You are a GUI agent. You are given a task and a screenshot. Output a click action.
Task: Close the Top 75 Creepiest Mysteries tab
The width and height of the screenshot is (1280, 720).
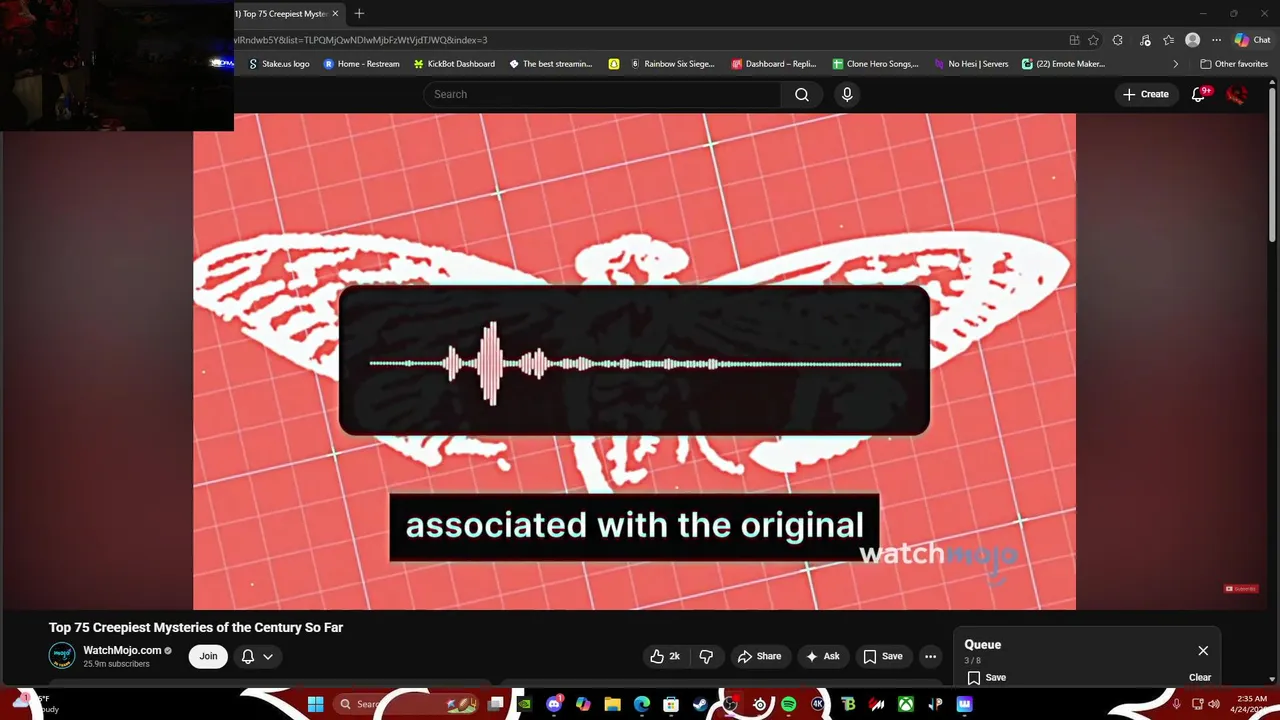pyautogui.click(x=335, y=13)
